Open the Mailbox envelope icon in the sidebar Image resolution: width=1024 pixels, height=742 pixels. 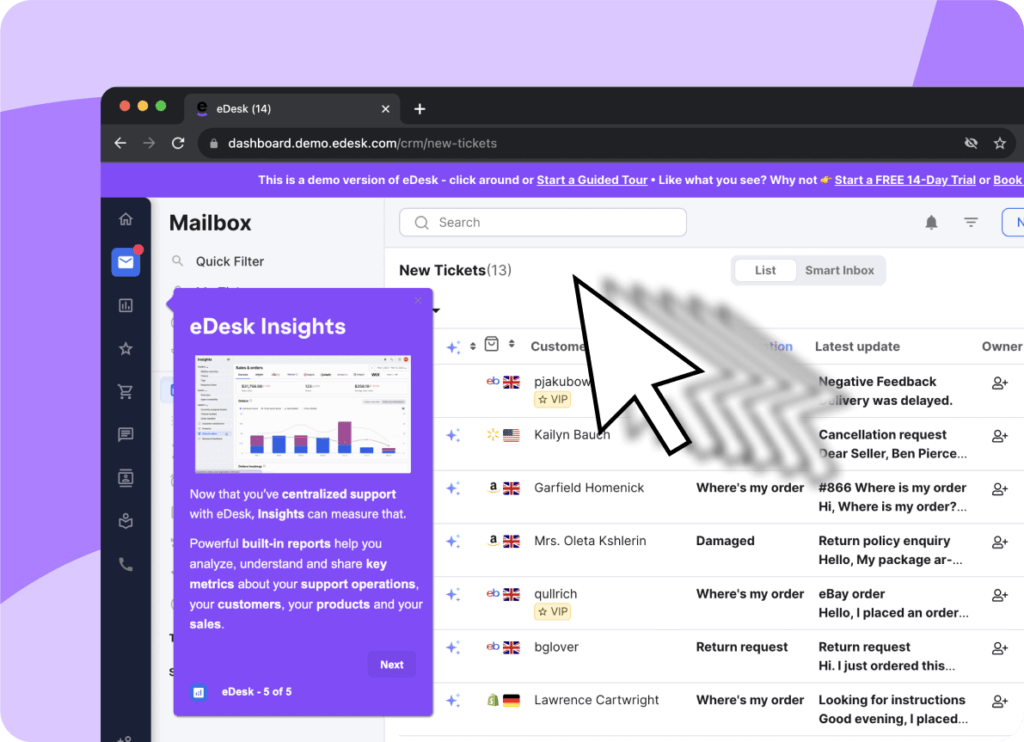click(126, 263)
